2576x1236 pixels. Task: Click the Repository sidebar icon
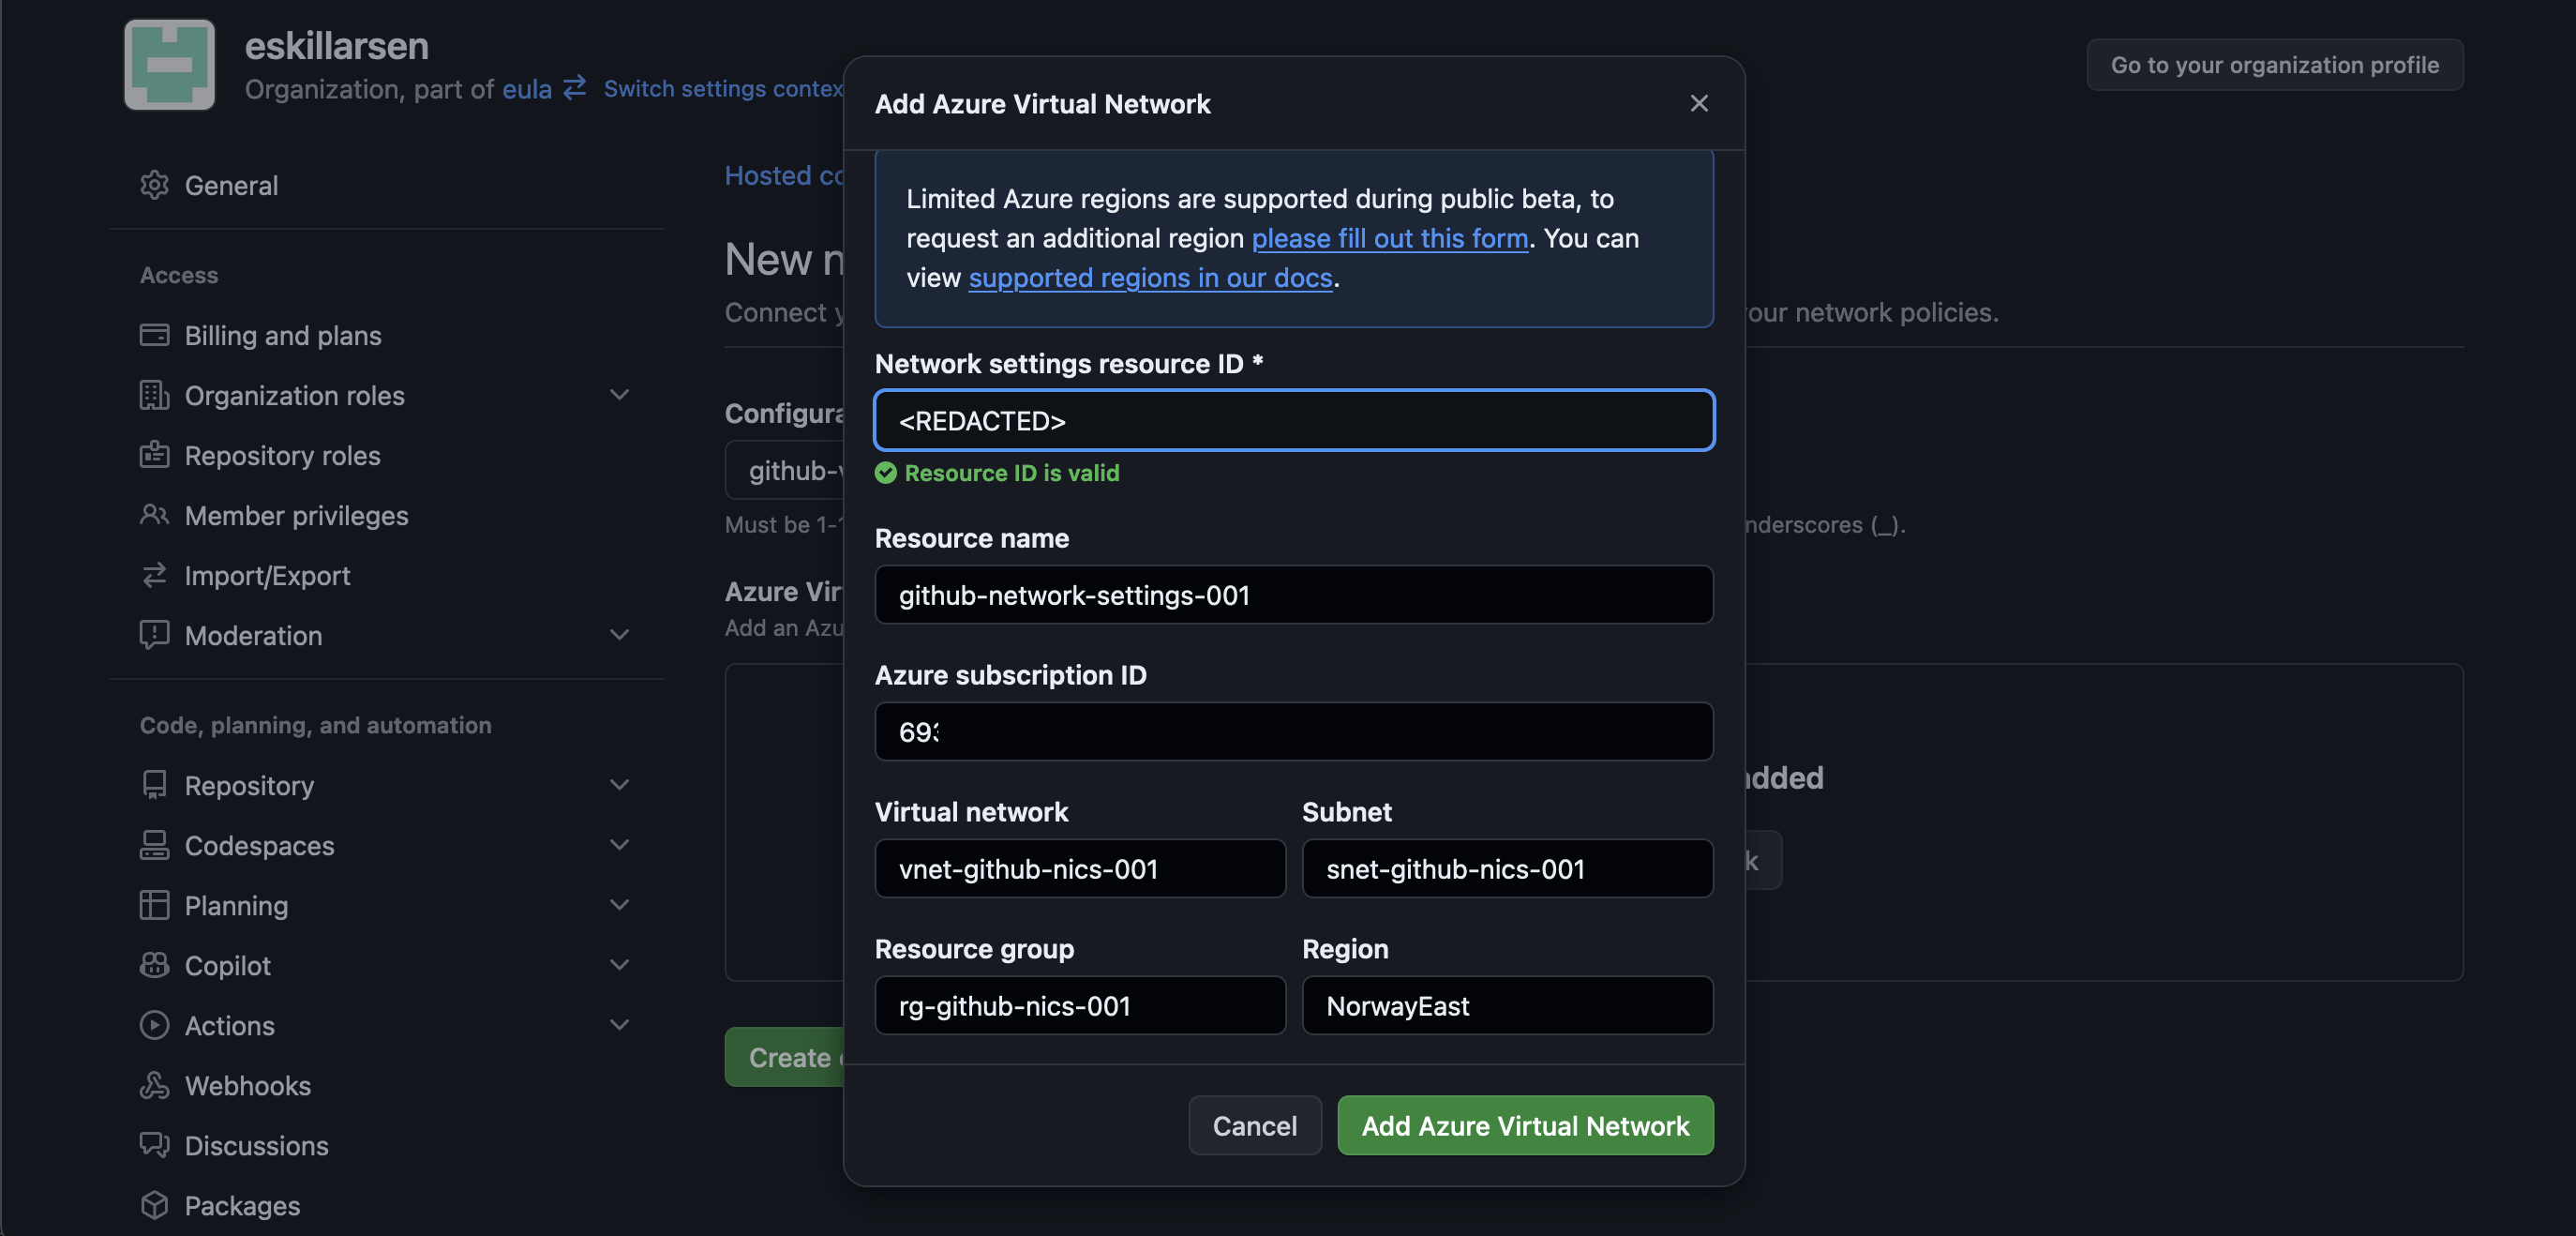point(154,785)
